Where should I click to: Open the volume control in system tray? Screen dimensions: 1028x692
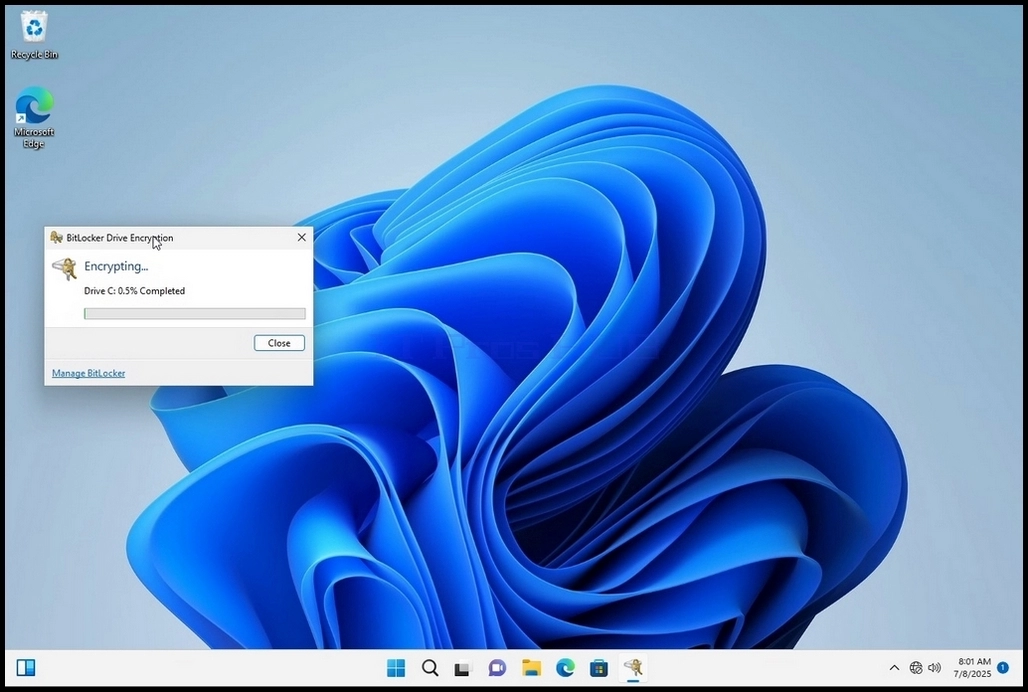[934, 668]
